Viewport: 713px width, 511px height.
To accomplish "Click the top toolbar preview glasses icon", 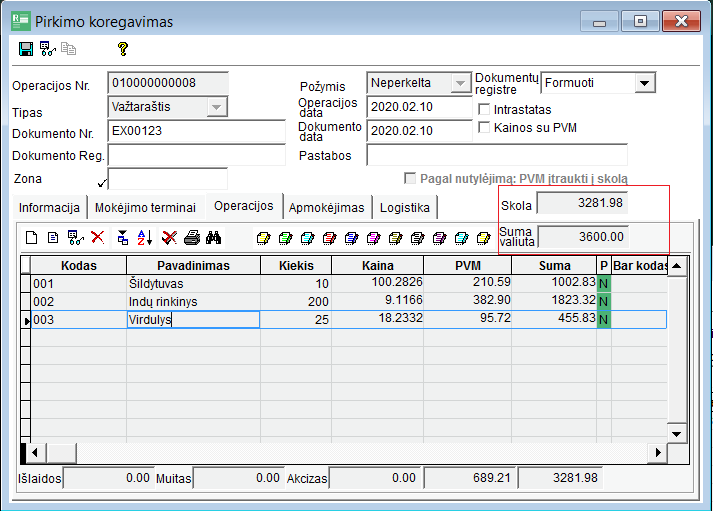I will 48,49.
